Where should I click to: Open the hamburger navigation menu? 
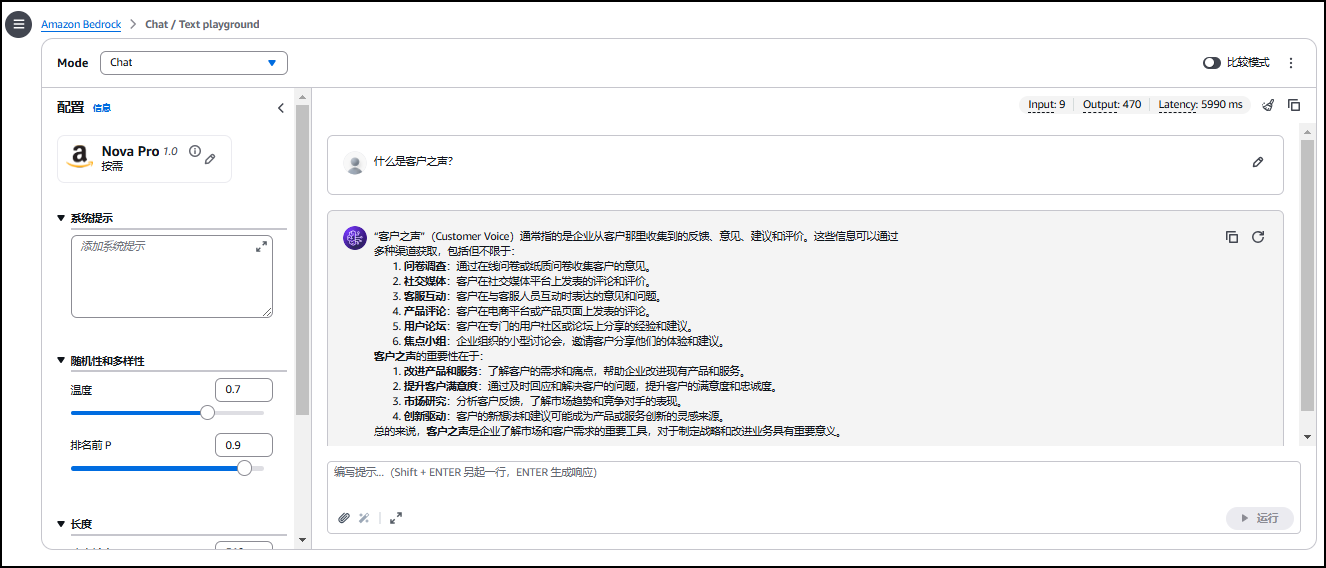pyautogui.click(x=19, y=24)
